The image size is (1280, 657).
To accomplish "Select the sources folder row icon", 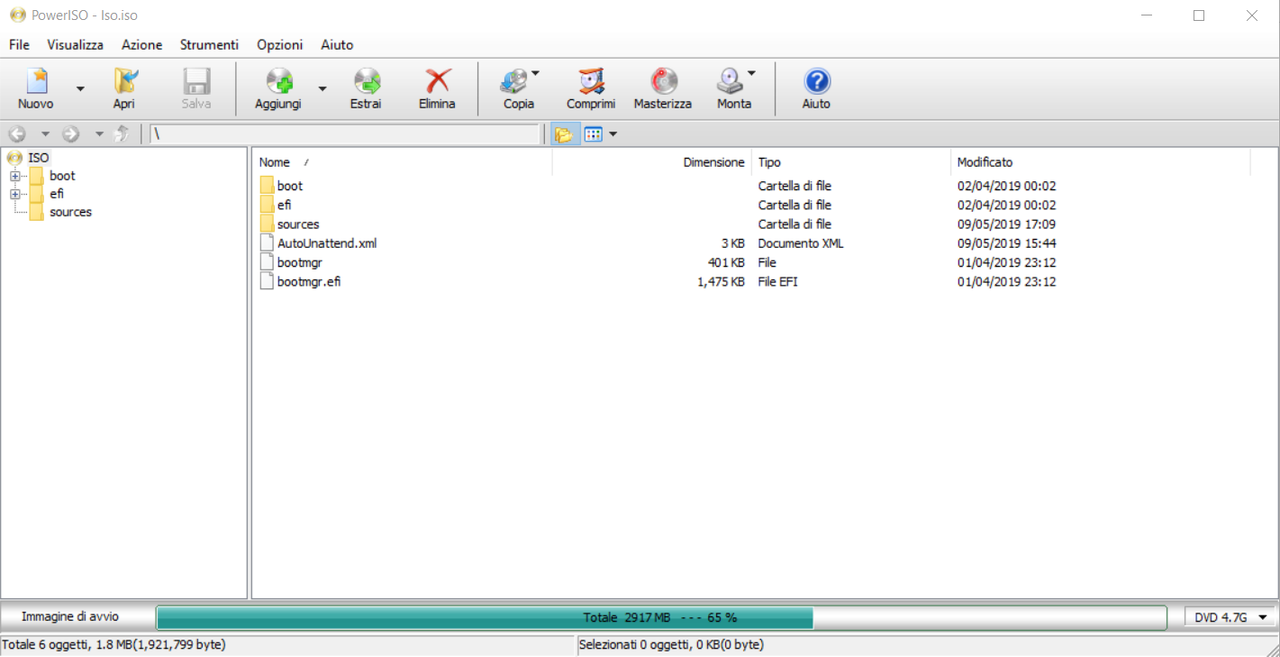I will click(267, 224).
